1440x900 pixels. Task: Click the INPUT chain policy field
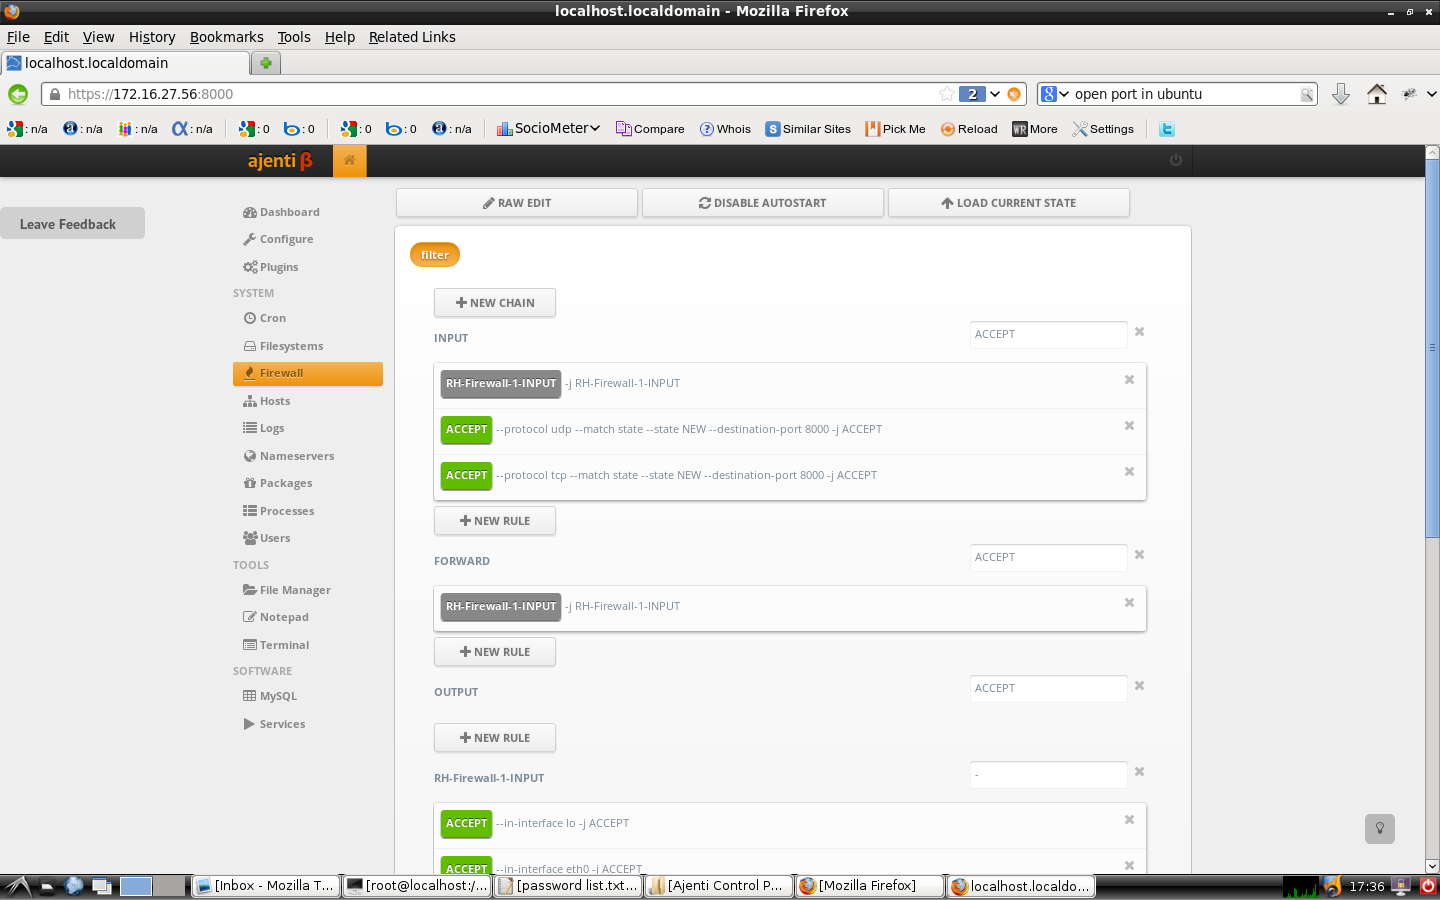coord(1048,334)
